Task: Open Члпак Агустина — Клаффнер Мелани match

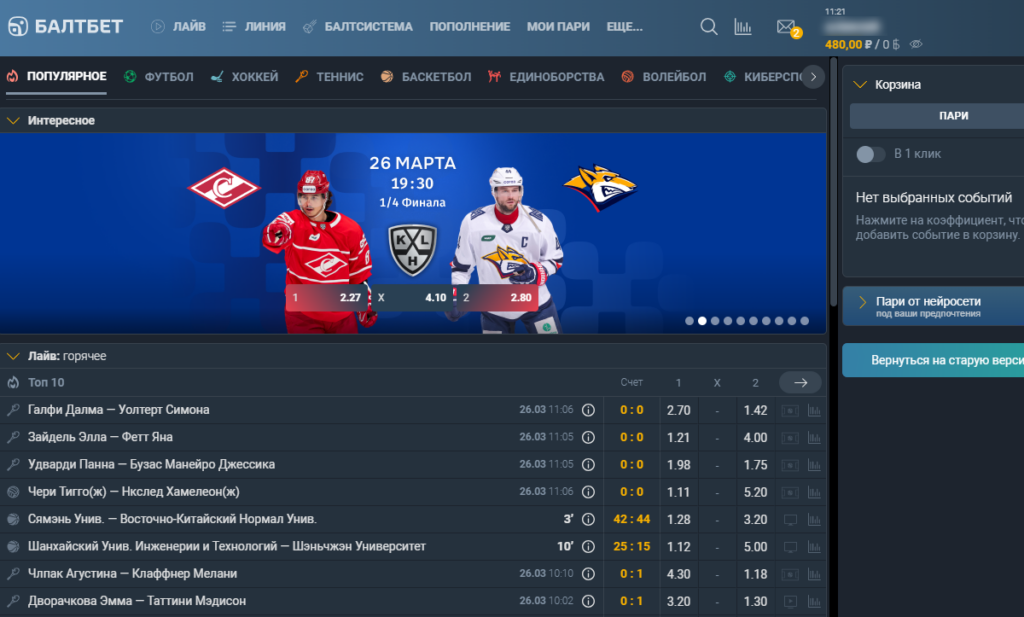Action: click(133, 574)
